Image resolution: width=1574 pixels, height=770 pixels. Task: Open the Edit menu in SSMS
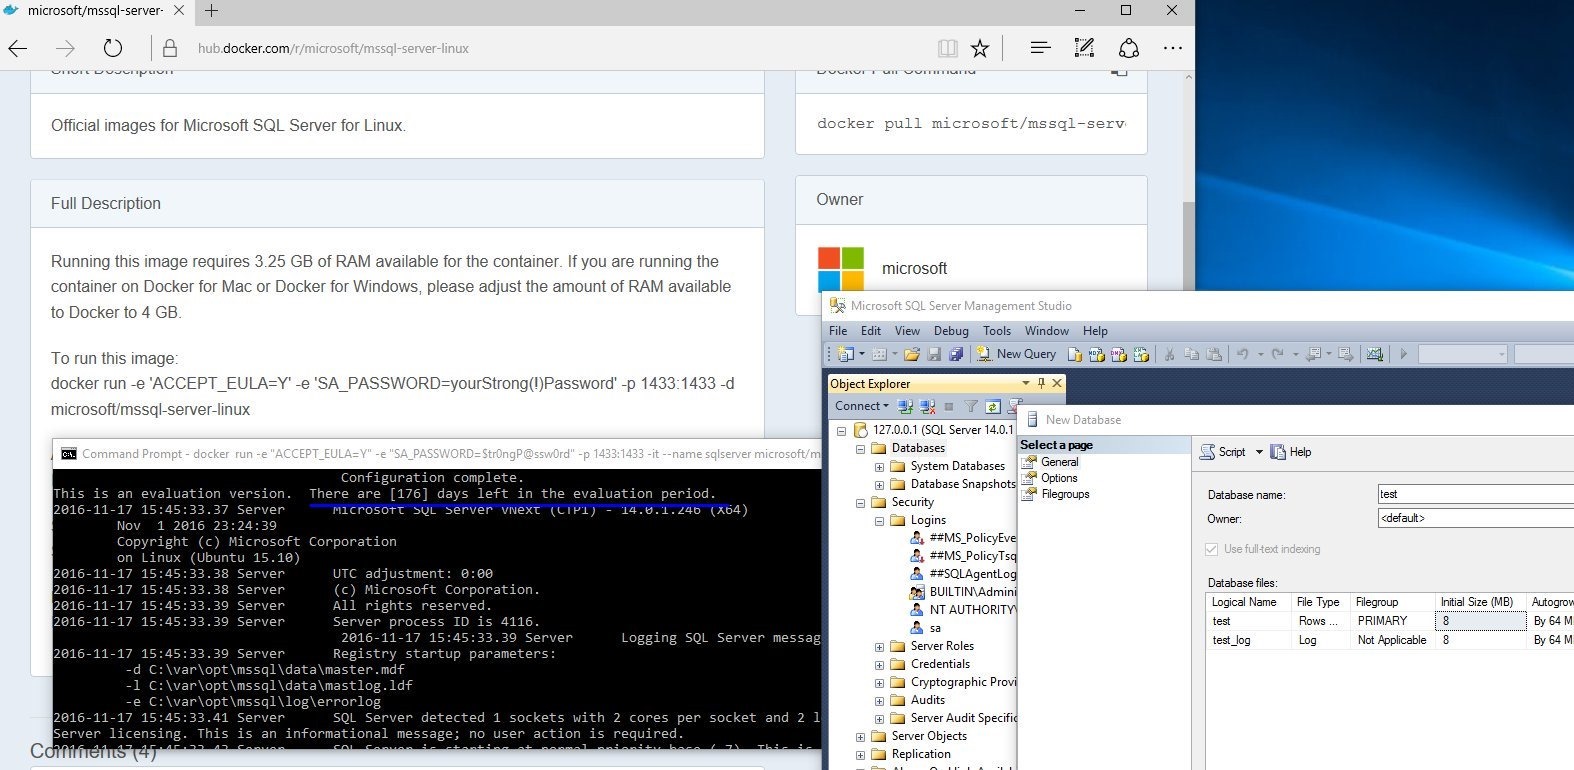(871, 331)
